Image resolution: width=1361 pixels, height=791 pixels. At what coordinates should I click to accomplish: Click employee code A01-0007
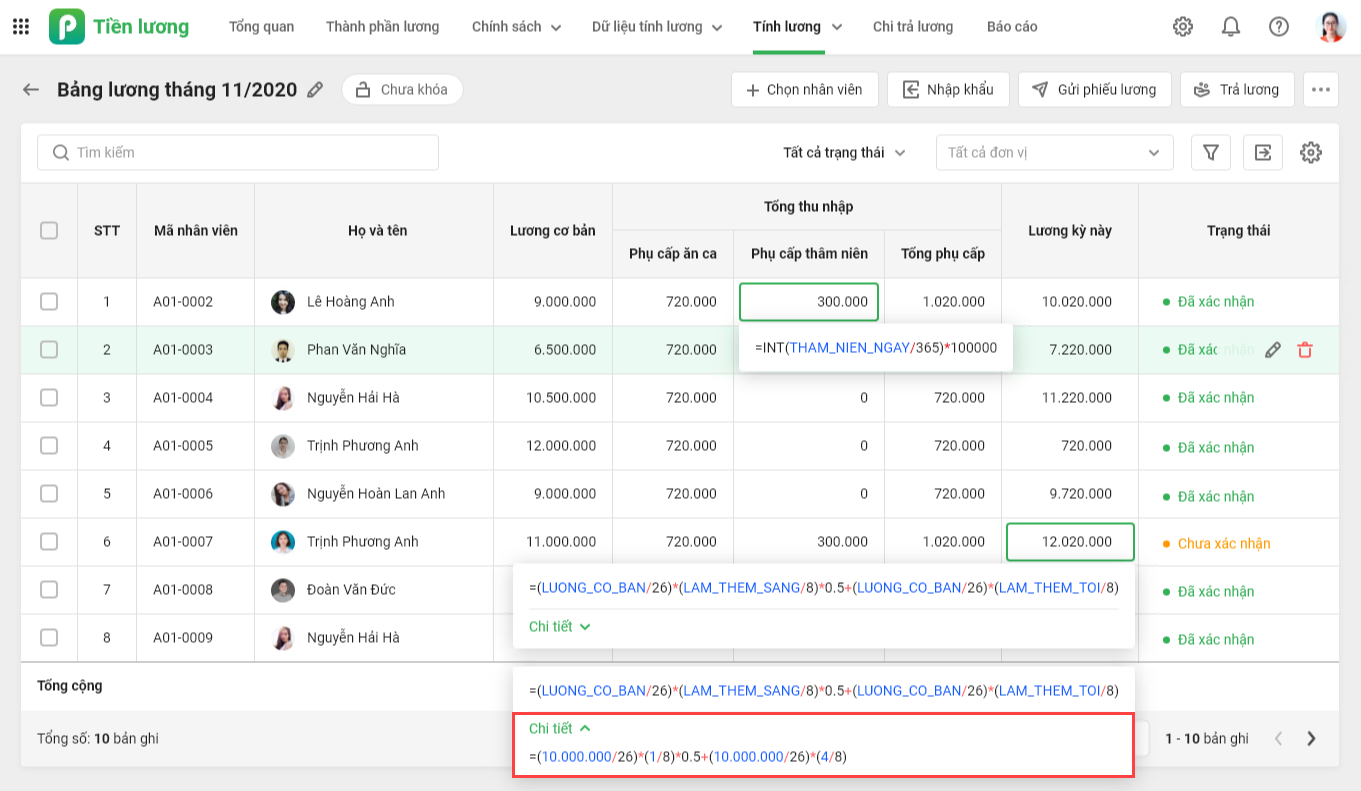(x=183, y=542)
